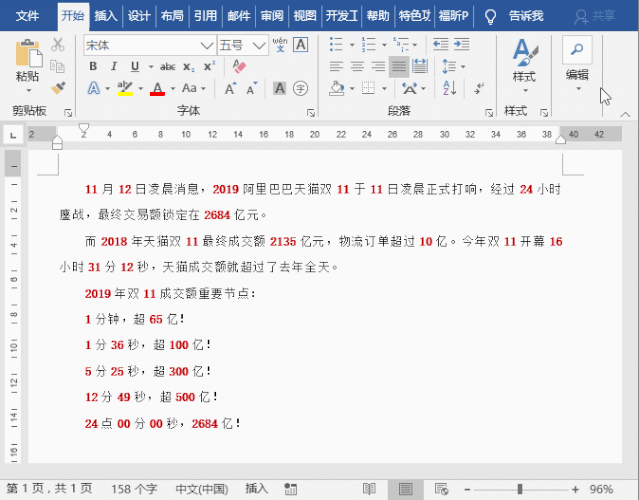
Task: Click the Grow Font icon
Action: tap(230, 88)
